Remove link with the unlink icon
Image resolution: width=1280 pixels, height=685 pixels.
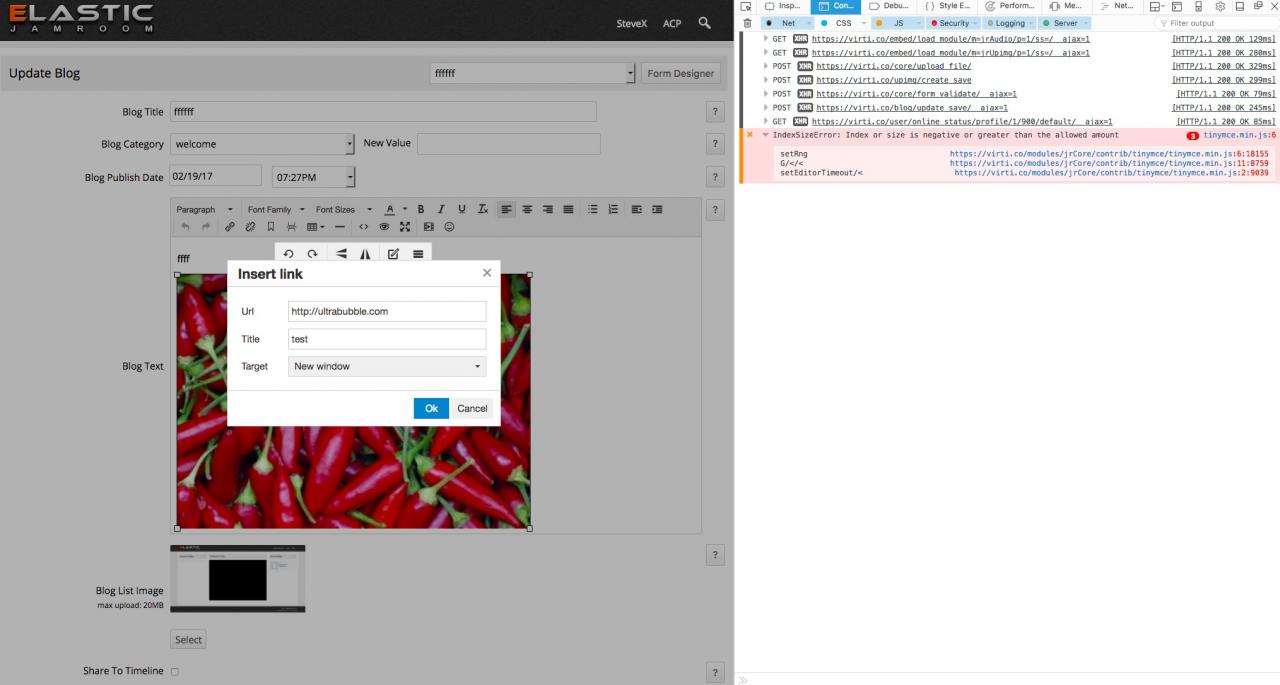click(x=250, y=227)
